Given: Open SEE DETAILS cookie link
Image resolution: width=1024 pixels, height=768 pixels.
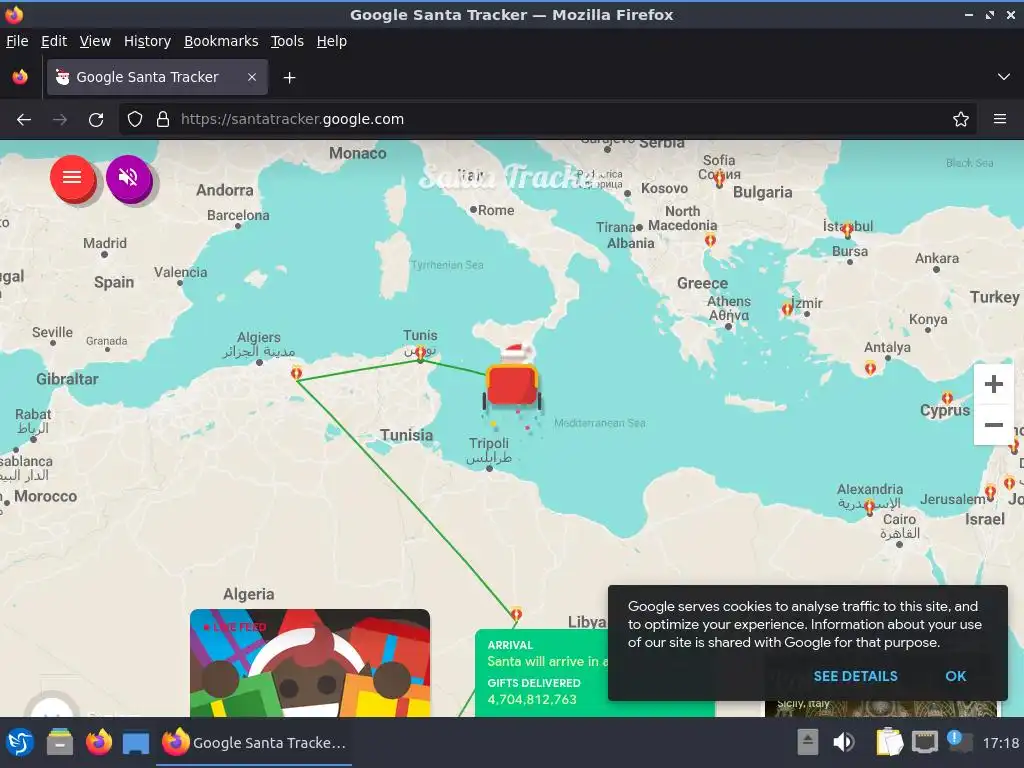Looking at the screenshot, I should pyautogui.click(x=855, y=676).
